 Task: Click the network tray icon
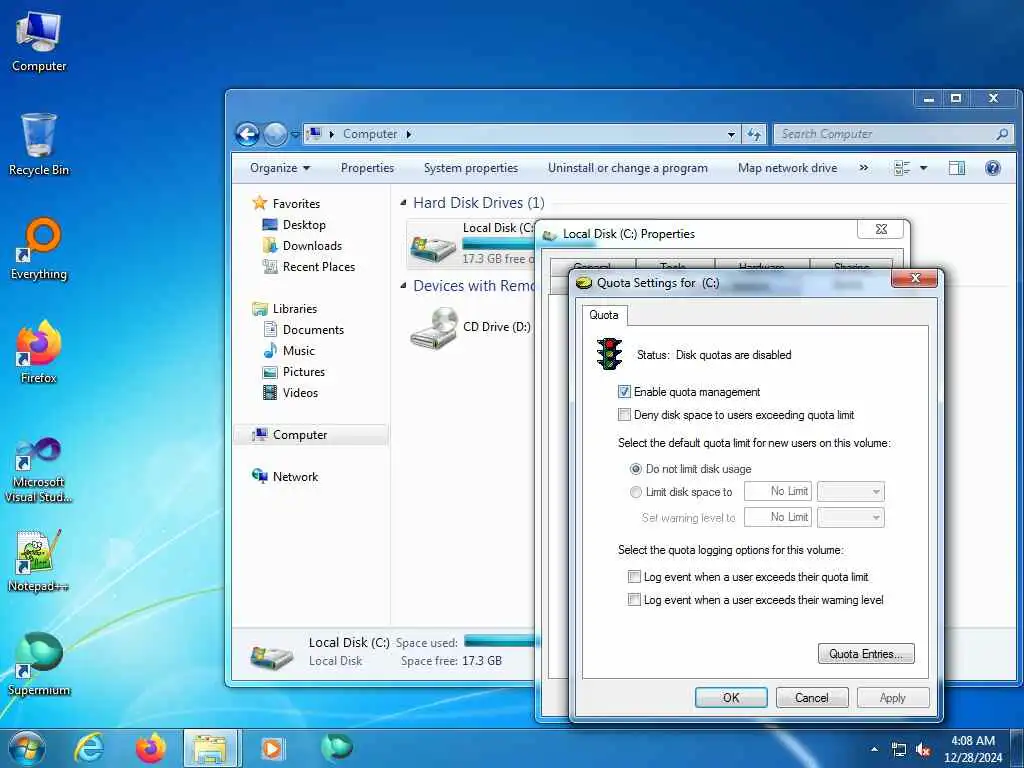click(x=899, y=750)
